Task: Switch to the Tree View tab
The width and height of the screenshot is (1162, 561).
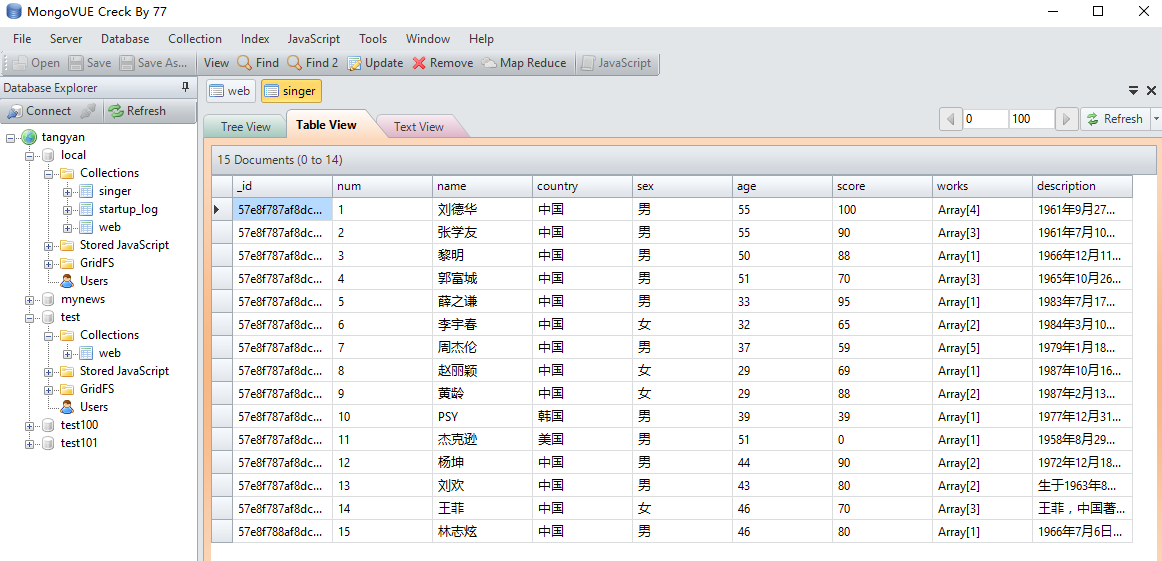Action: (x=246, y=127)
